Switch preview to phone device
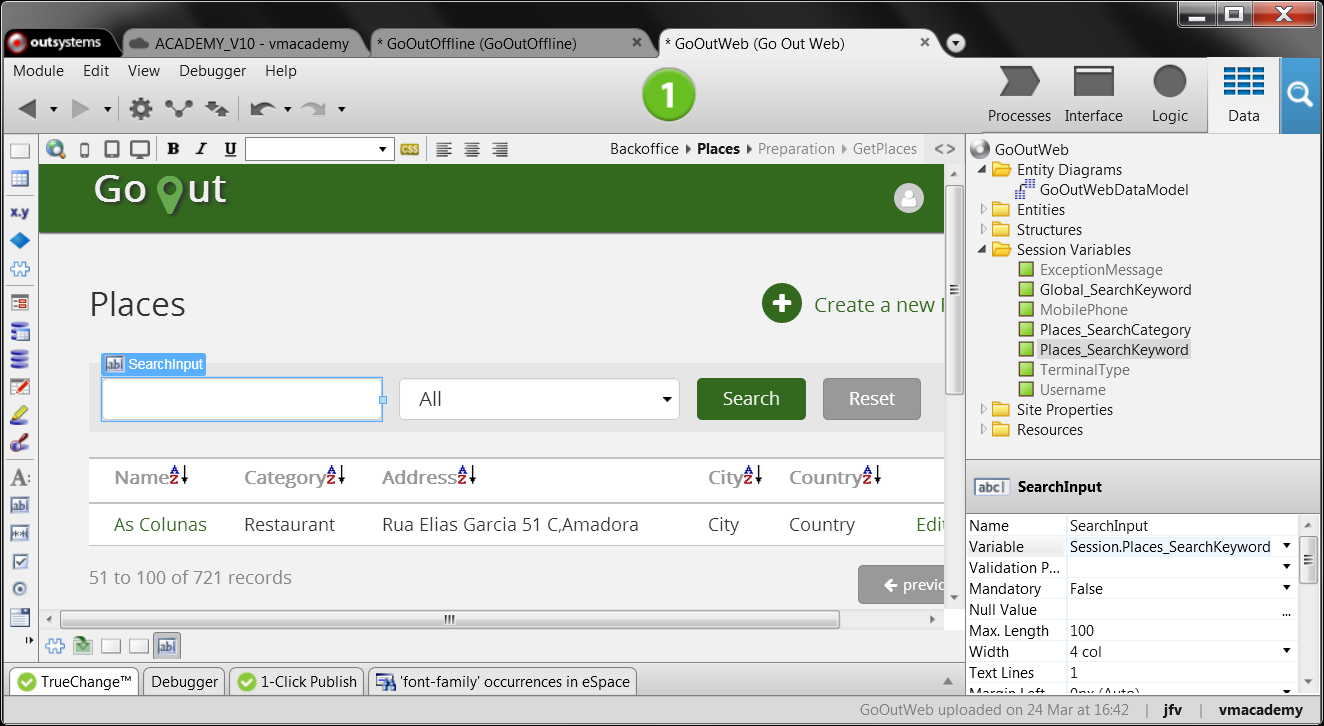 tap(84, 149)
